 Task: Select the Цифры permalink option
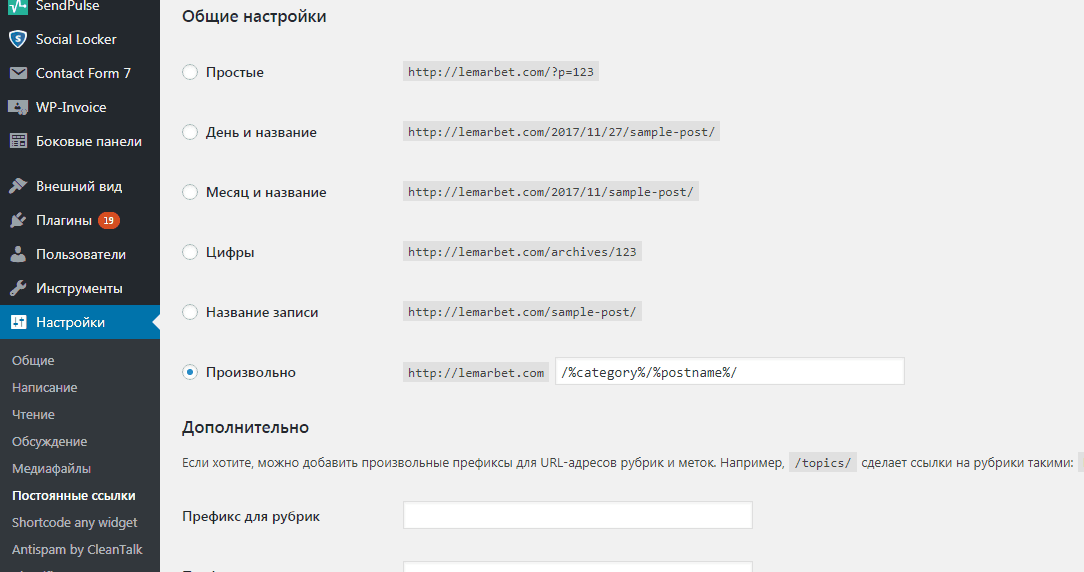pyautogui.click(x=190, y=252)
